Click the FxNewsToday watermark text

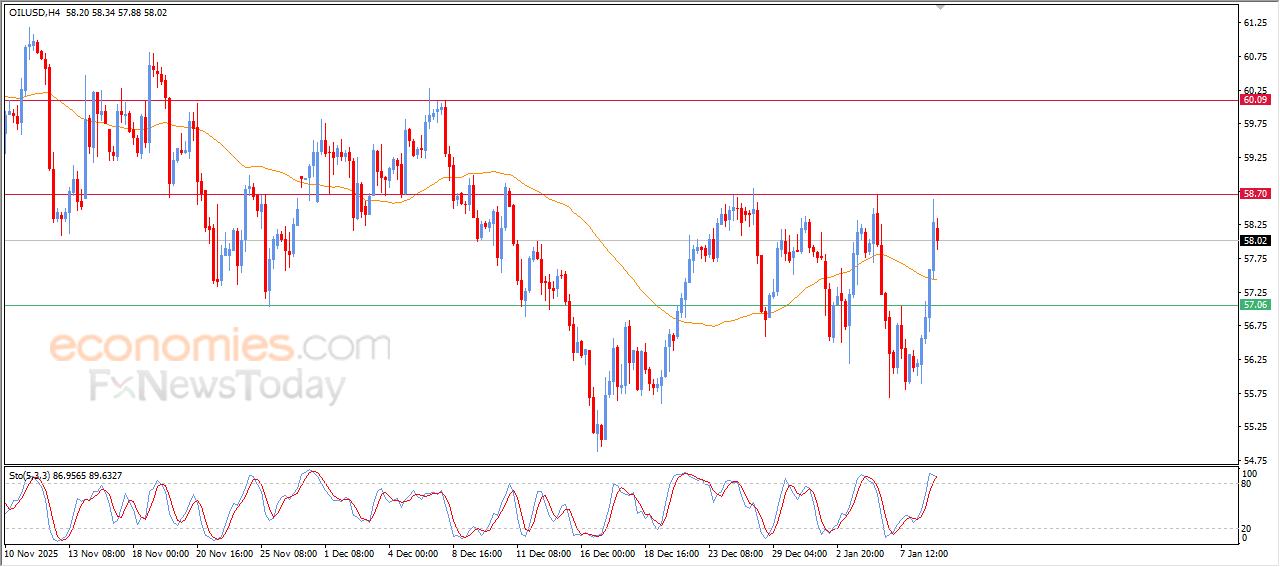pos(218,386)
